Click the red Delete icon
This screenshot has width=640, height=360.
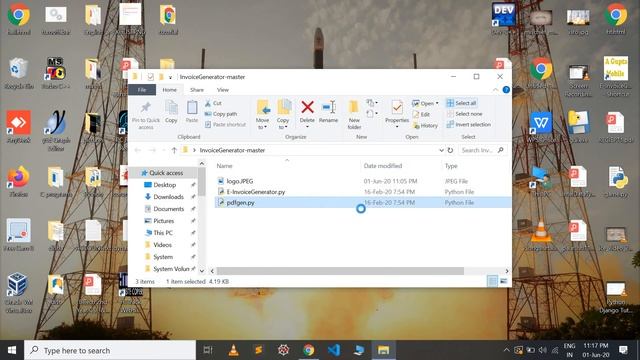pyautogui.click(x=307, y=108)
